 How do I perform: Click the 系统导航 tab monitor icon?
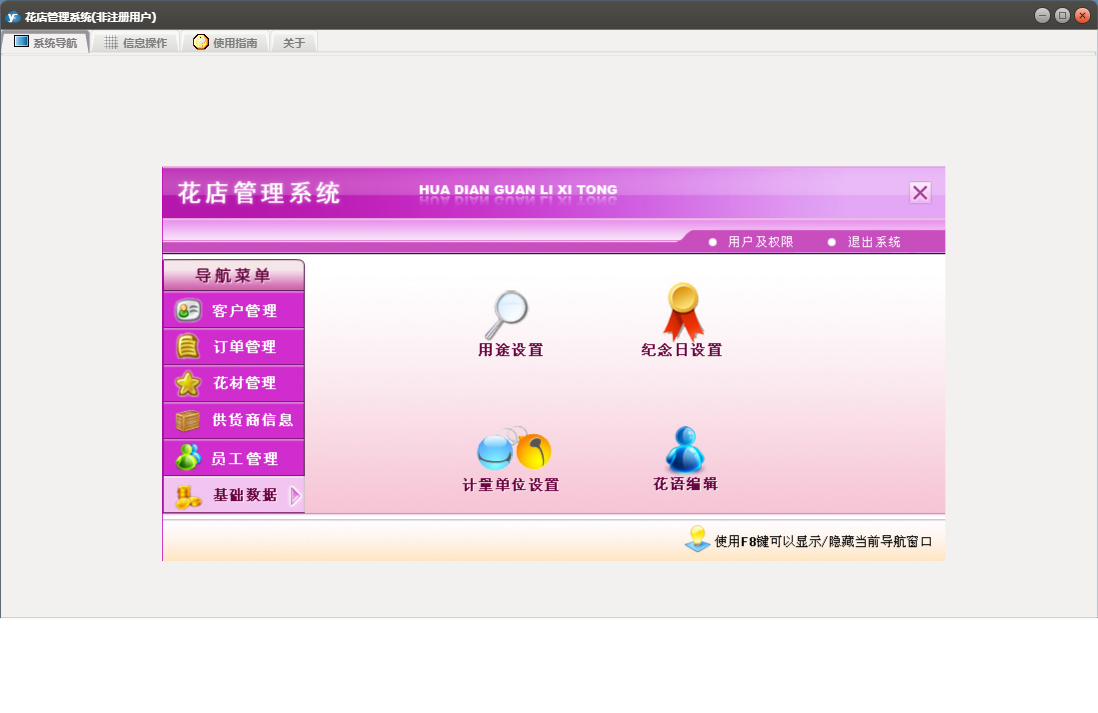[x=22, y=41]
